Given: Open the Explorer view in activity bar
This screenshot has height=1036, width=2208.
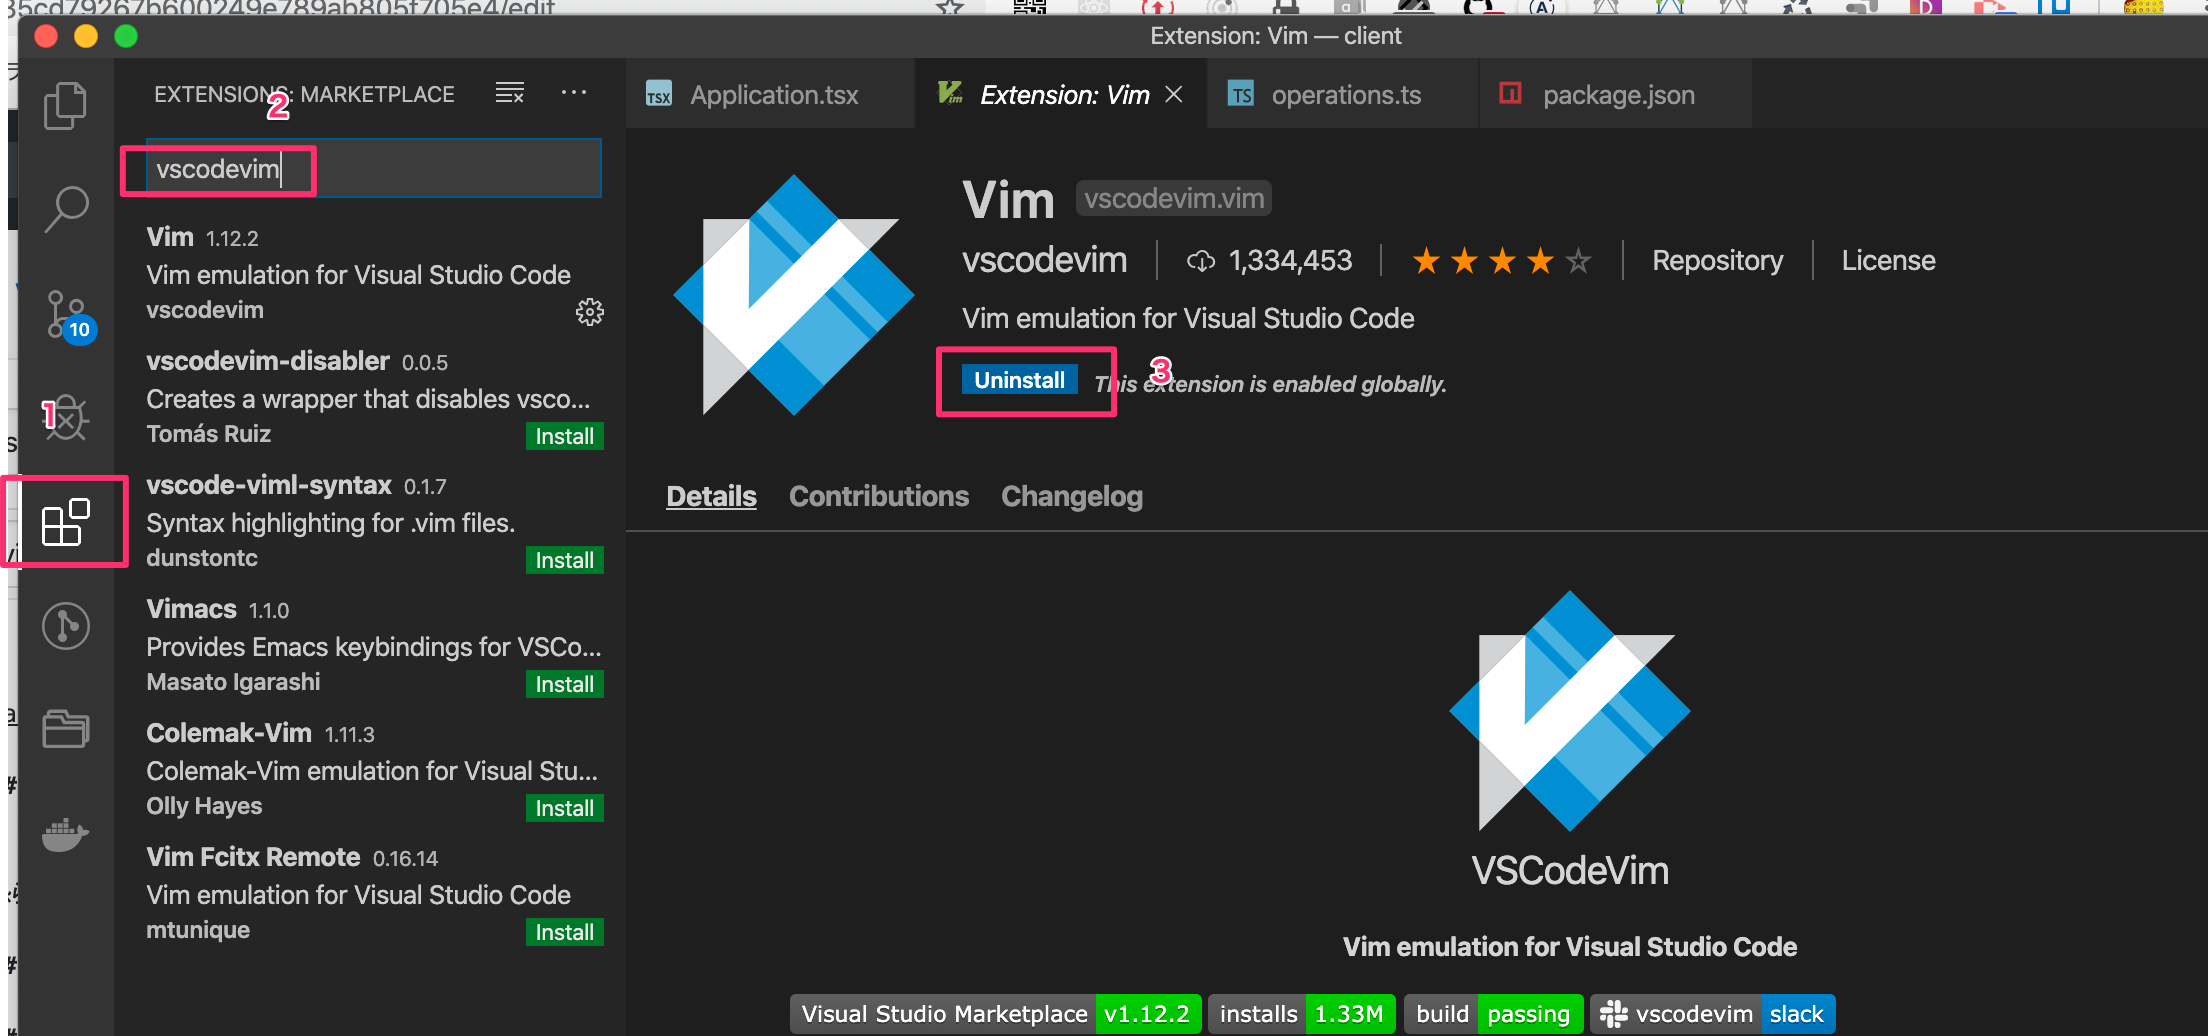Looking at the screenshot, I should pyautogui.click(x=65, y=105).
